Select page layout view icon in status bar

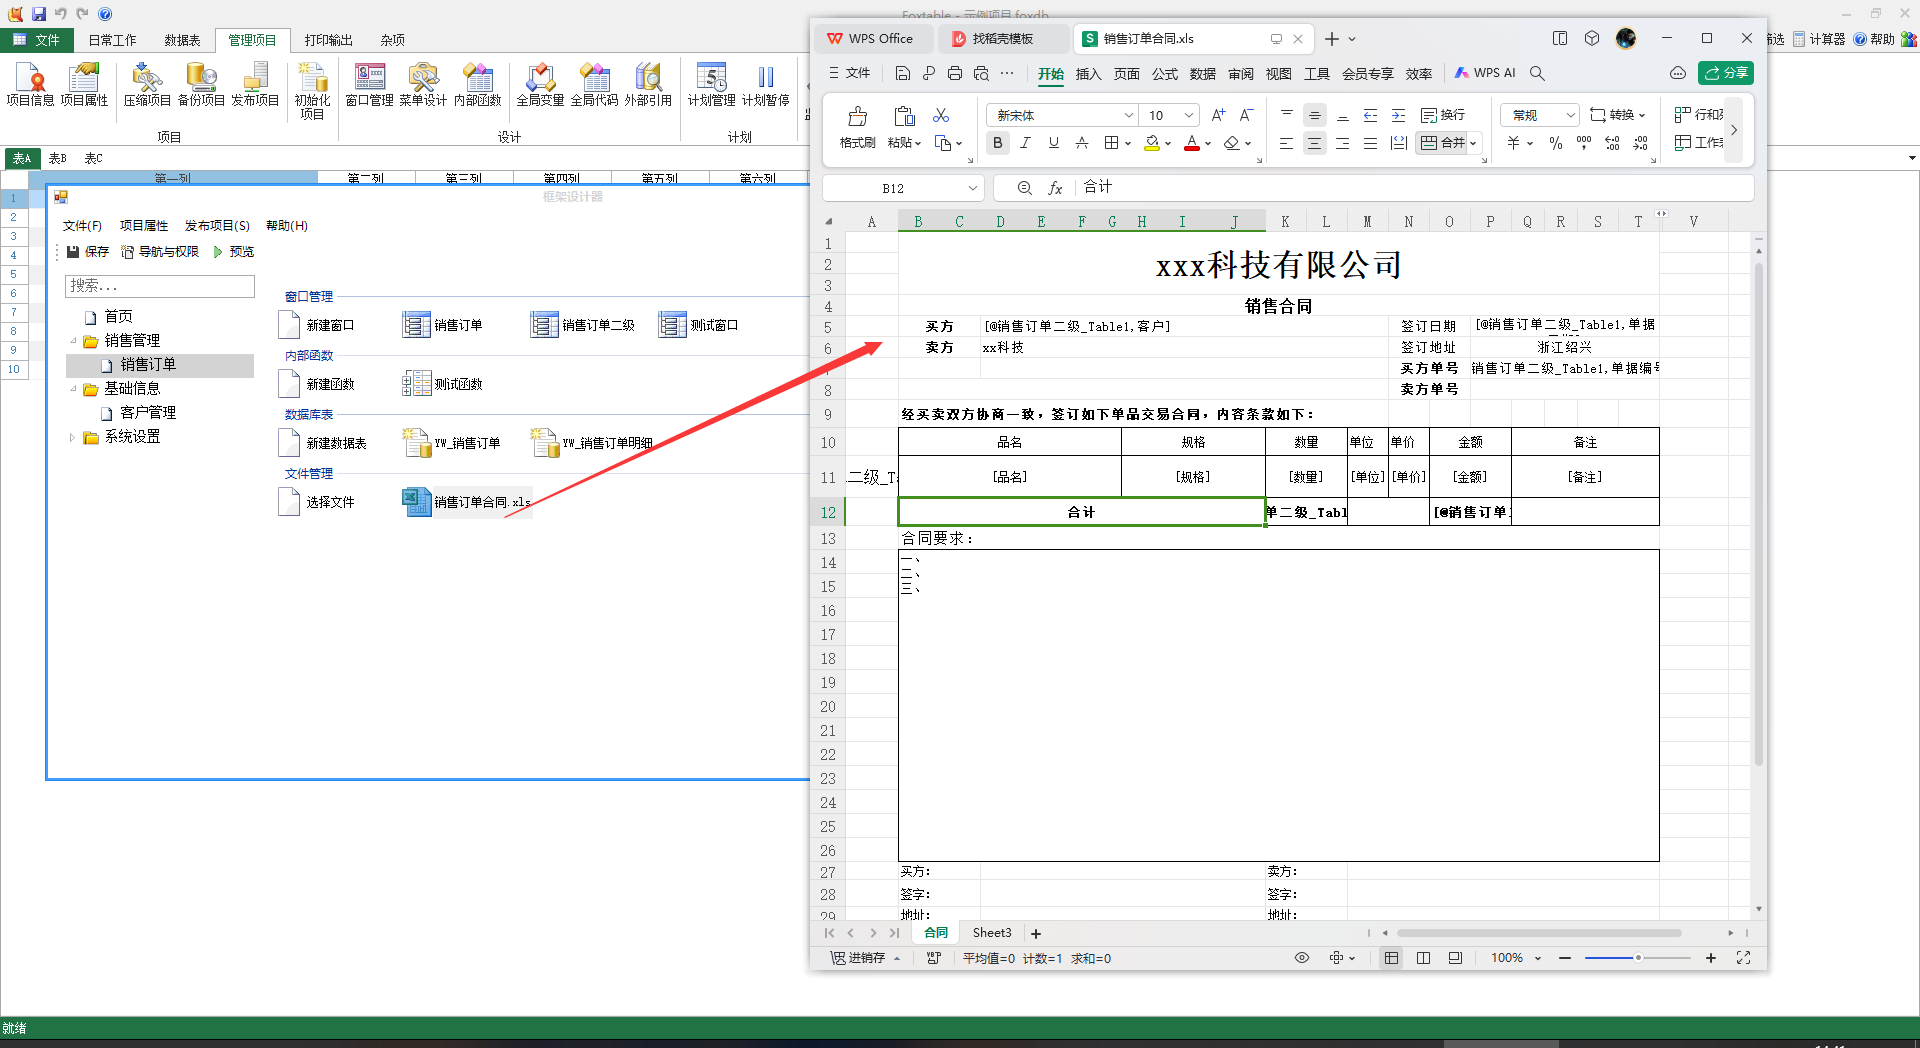click(1423, 958)
